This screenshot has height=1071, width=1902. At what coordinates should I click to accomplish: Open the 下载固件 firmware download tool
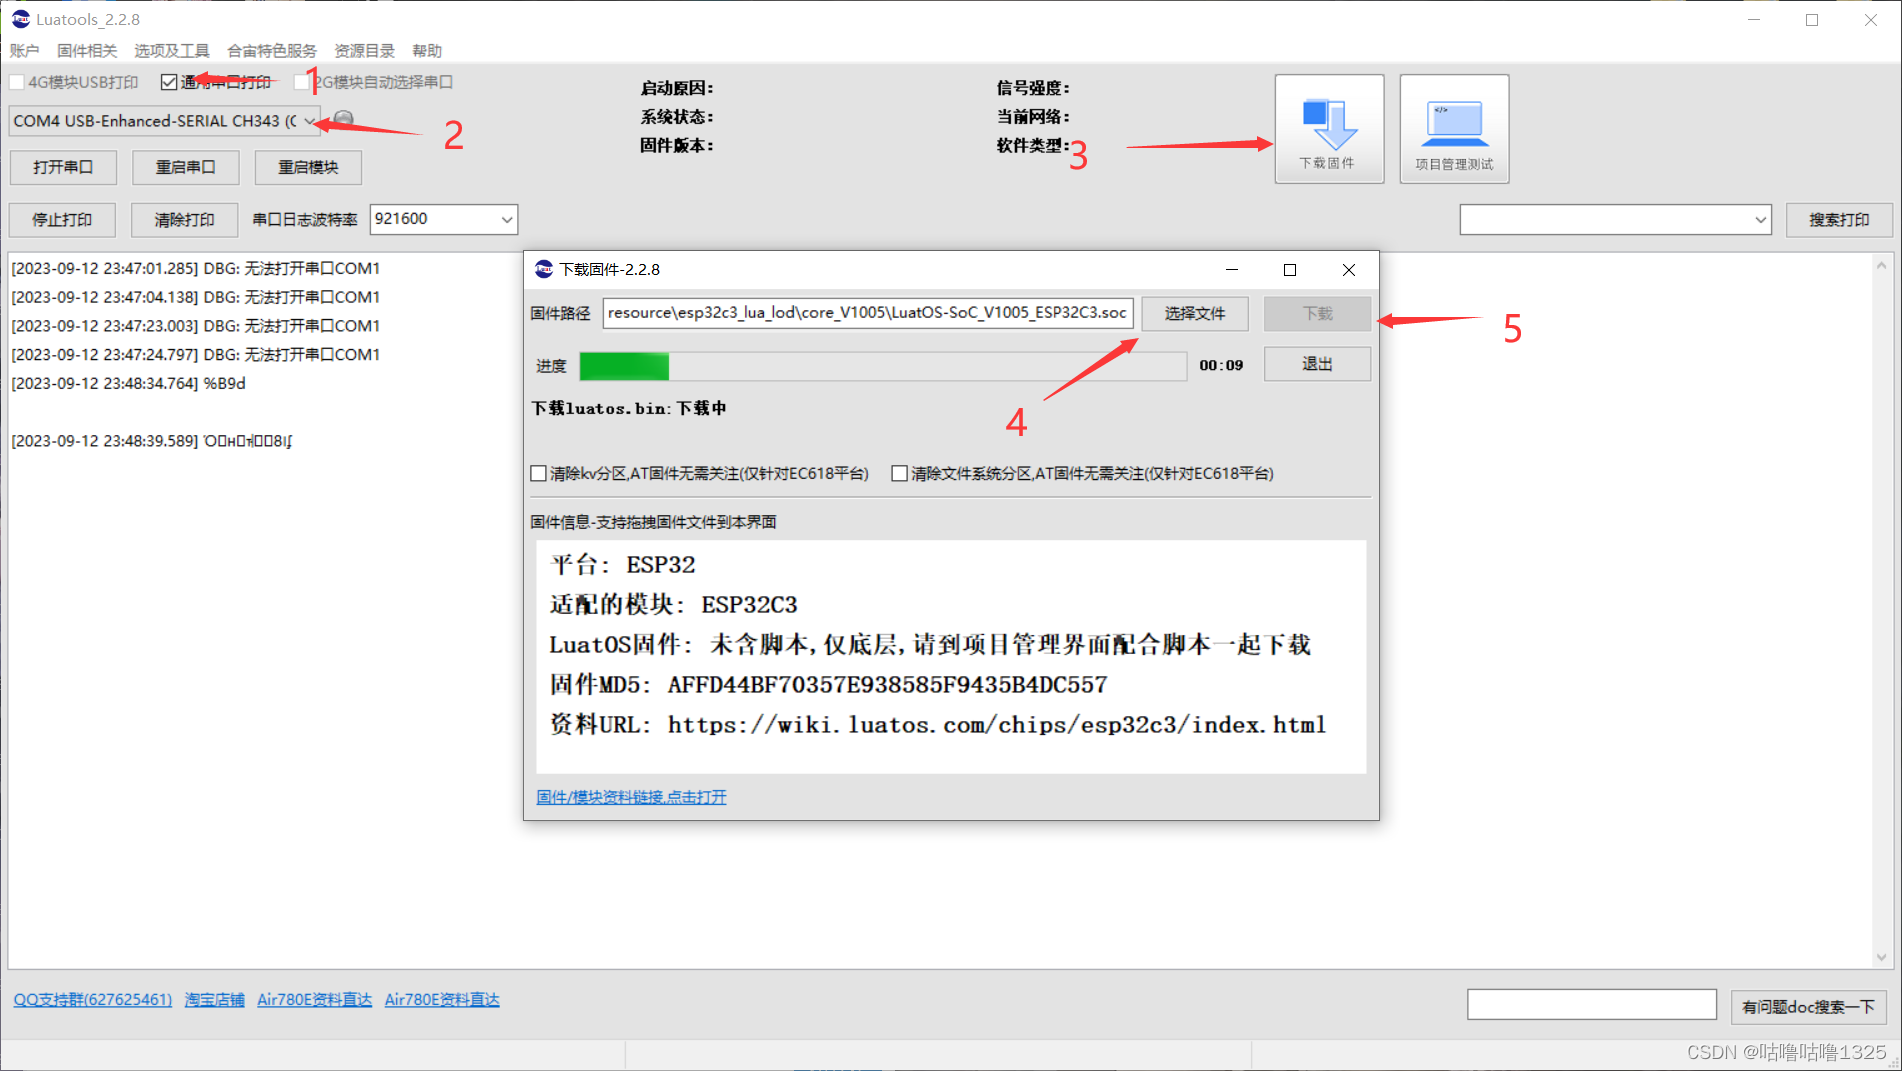[x=1329, y=128]
